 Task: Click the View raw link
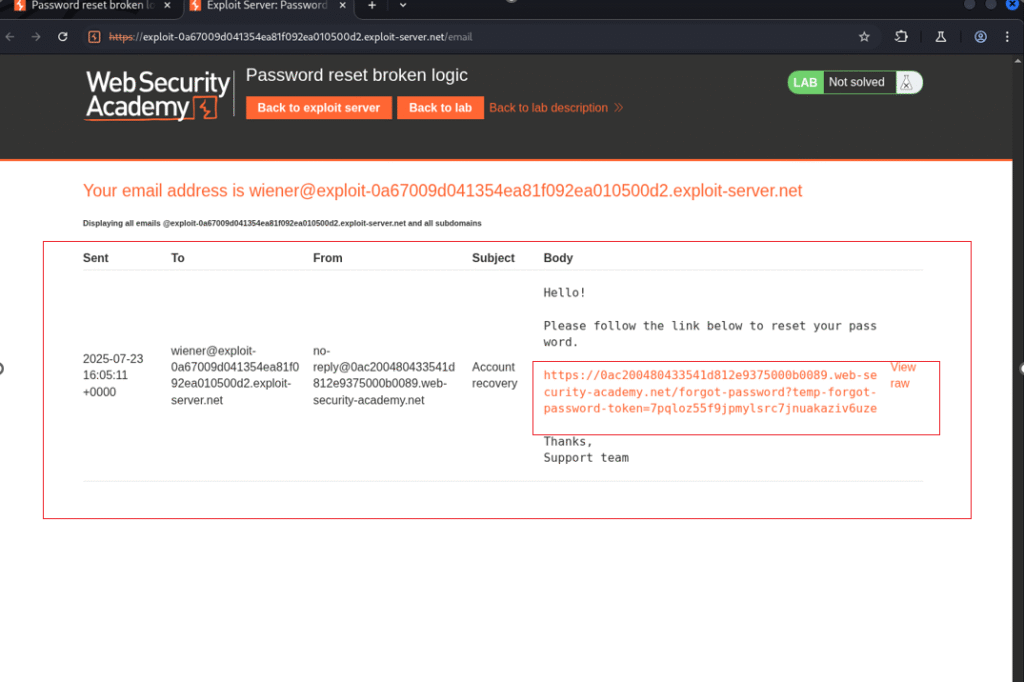(903, 375)
